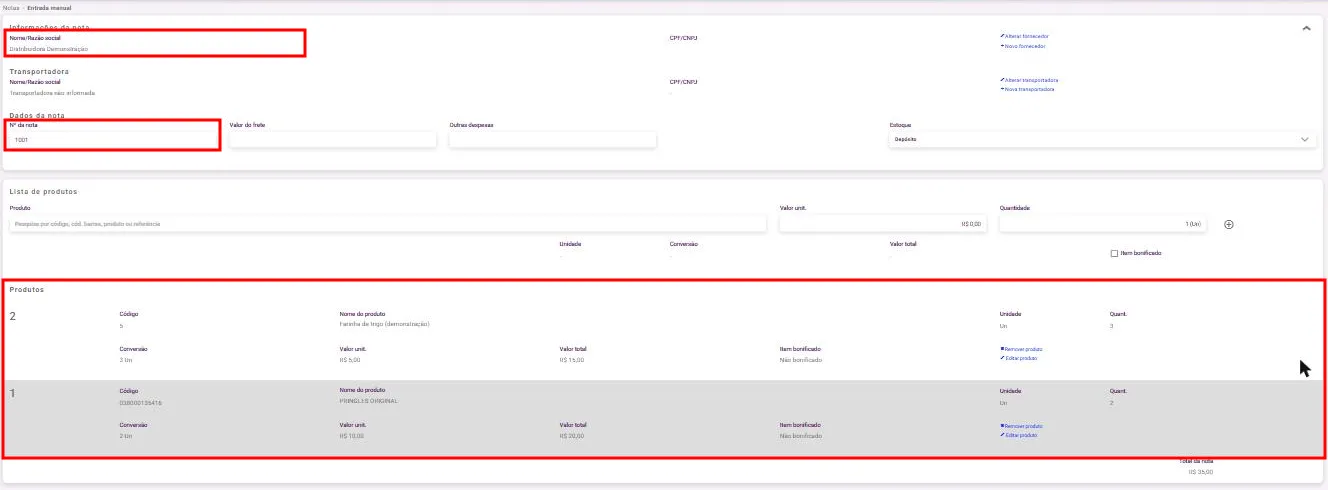The image size is (1328, 490).
Task: Remove the Pringles Original product
Action: pos(1021,426)
